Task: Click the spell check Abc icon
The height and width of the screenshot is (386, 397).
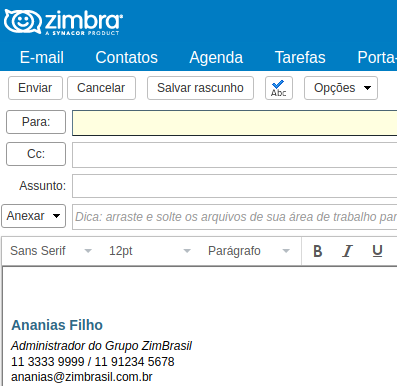Action: (279, 88)
